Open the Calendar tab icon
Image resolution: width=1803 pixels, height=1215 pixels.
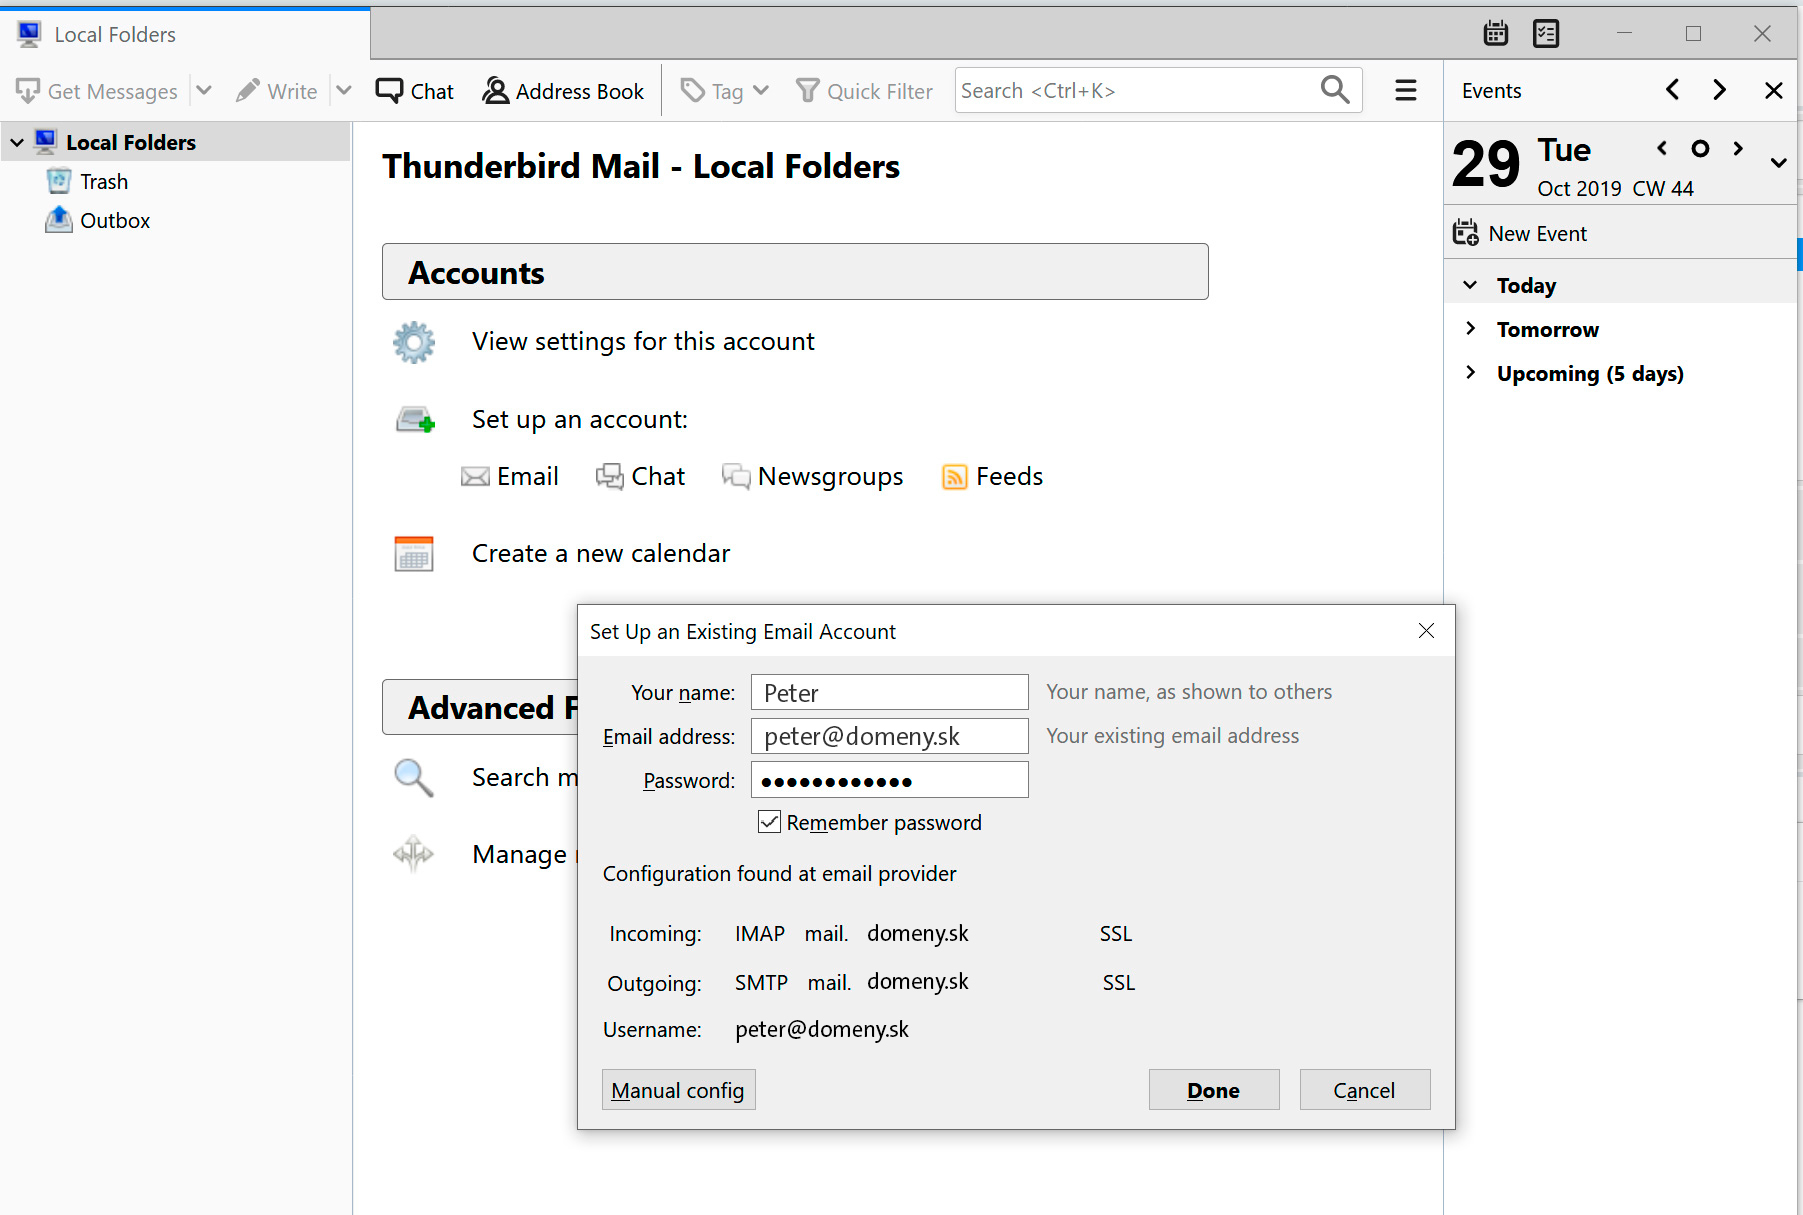[1495, 34]
